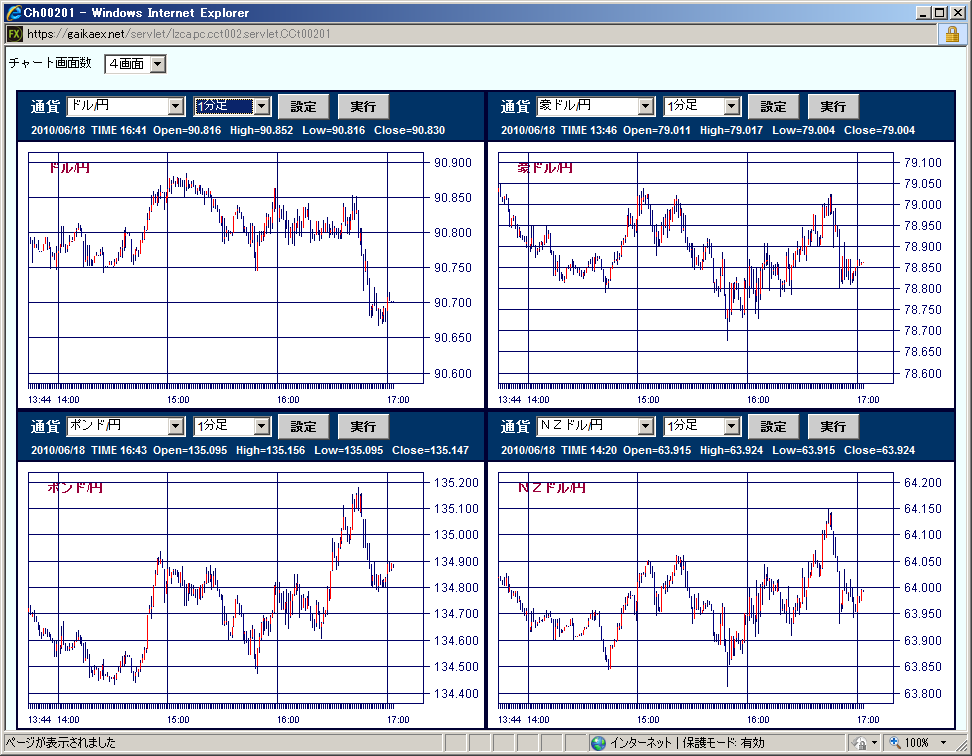The image size is (972, 756).
Task: Click the Internet Explorer logo in title bar
Action: [x=13, y=13]
